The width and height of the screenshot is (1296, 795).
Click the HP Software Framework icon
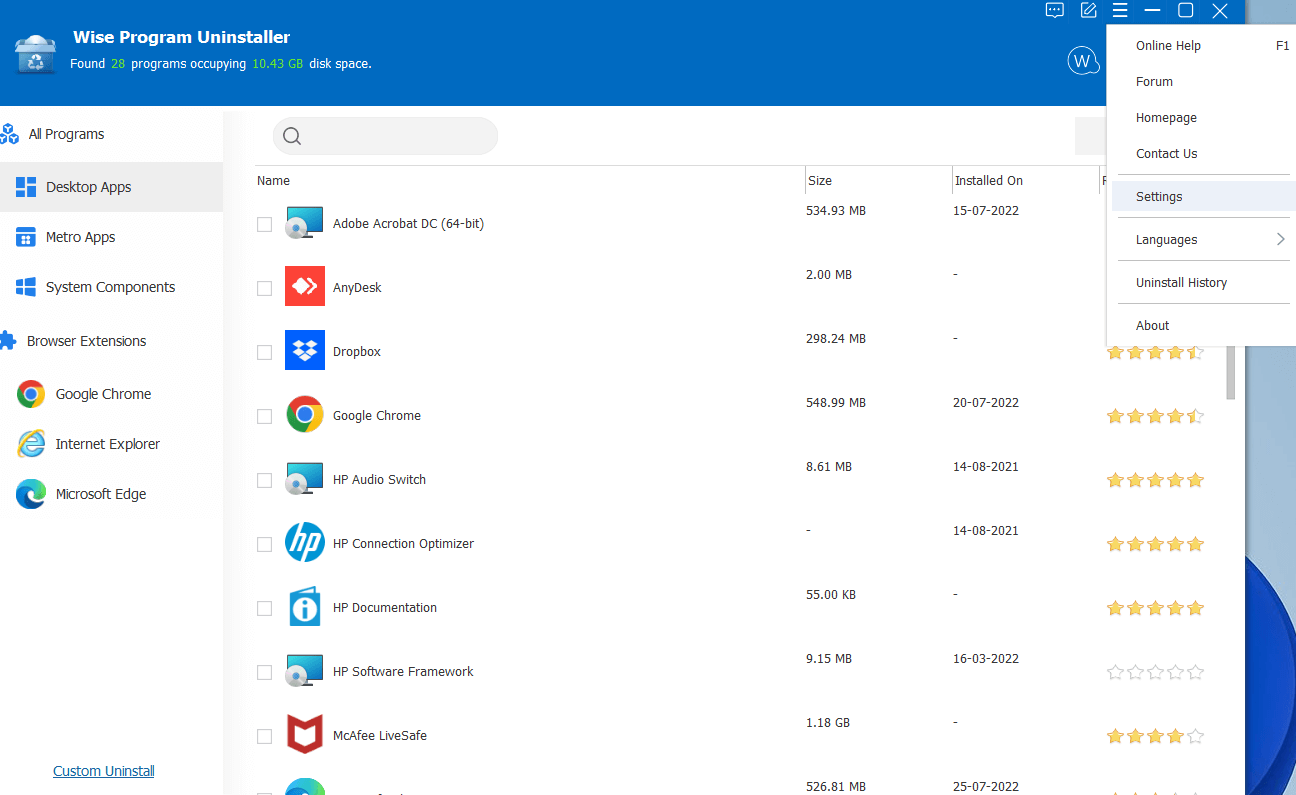tap(304, 671)
